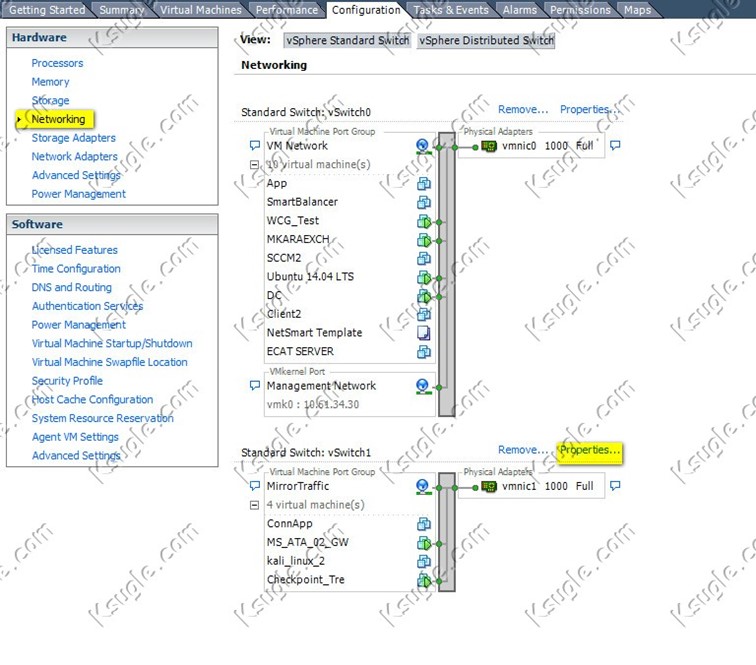Click the VM Network port group globe icon
The width and height of the screenshot is (756, 665).
coord(422,146)
